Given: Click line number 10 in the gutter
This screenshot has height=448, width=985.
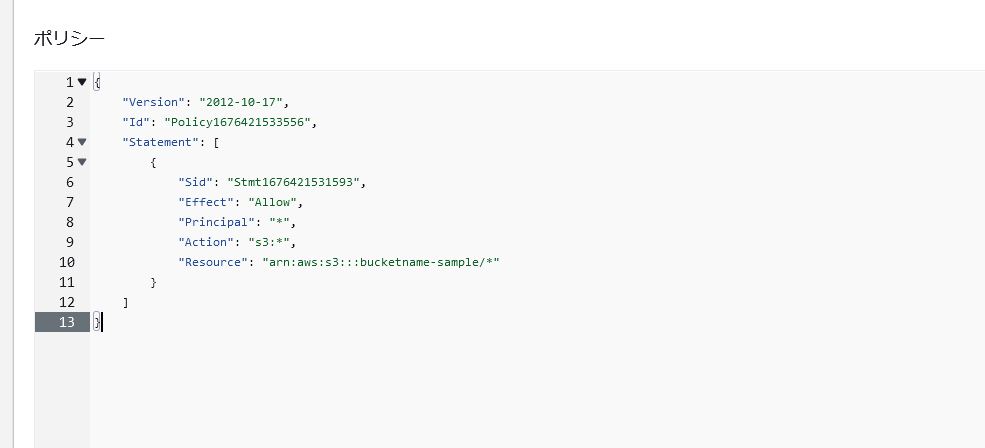Looking at the screenshot, I should [x=66, y=262].
